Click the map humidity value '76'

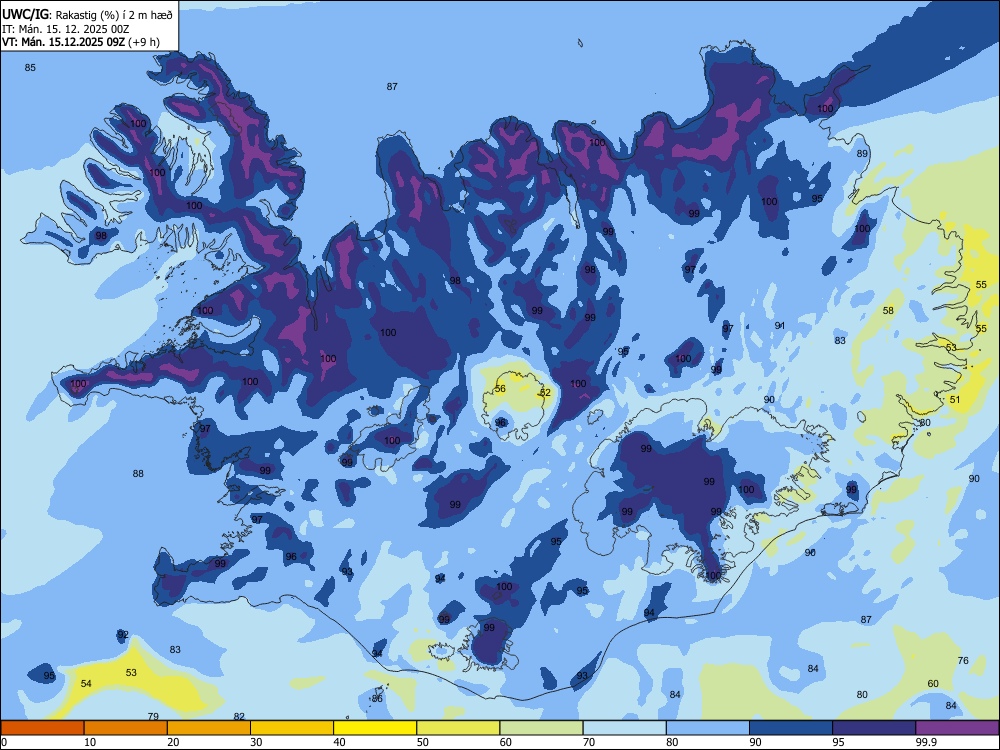pos(963,660)
